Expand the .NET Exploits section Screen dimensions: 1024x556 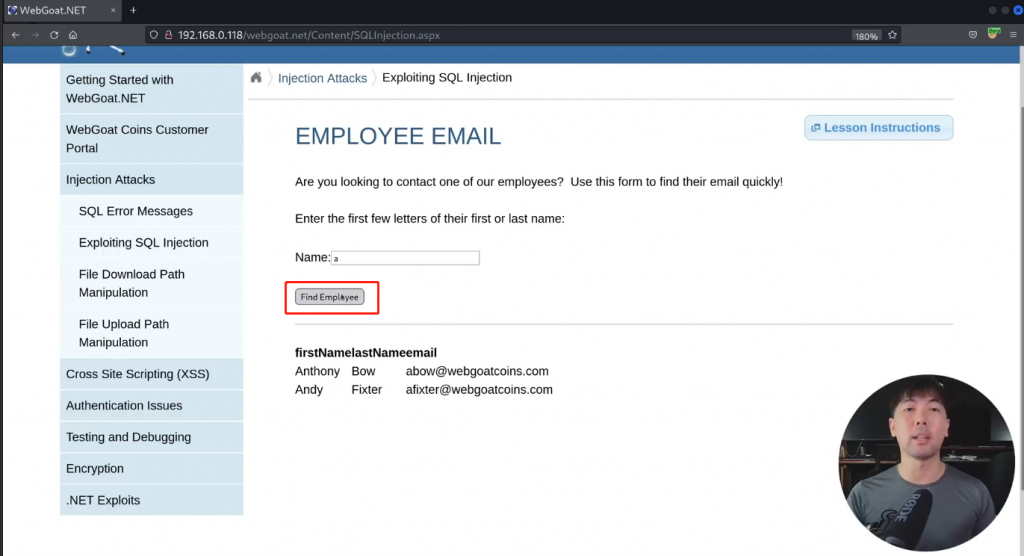tap(152, 500)
